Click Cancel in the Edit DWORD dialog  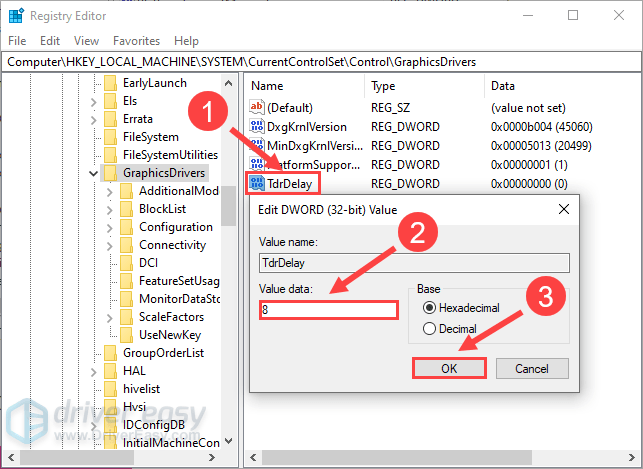pos(531,368)
